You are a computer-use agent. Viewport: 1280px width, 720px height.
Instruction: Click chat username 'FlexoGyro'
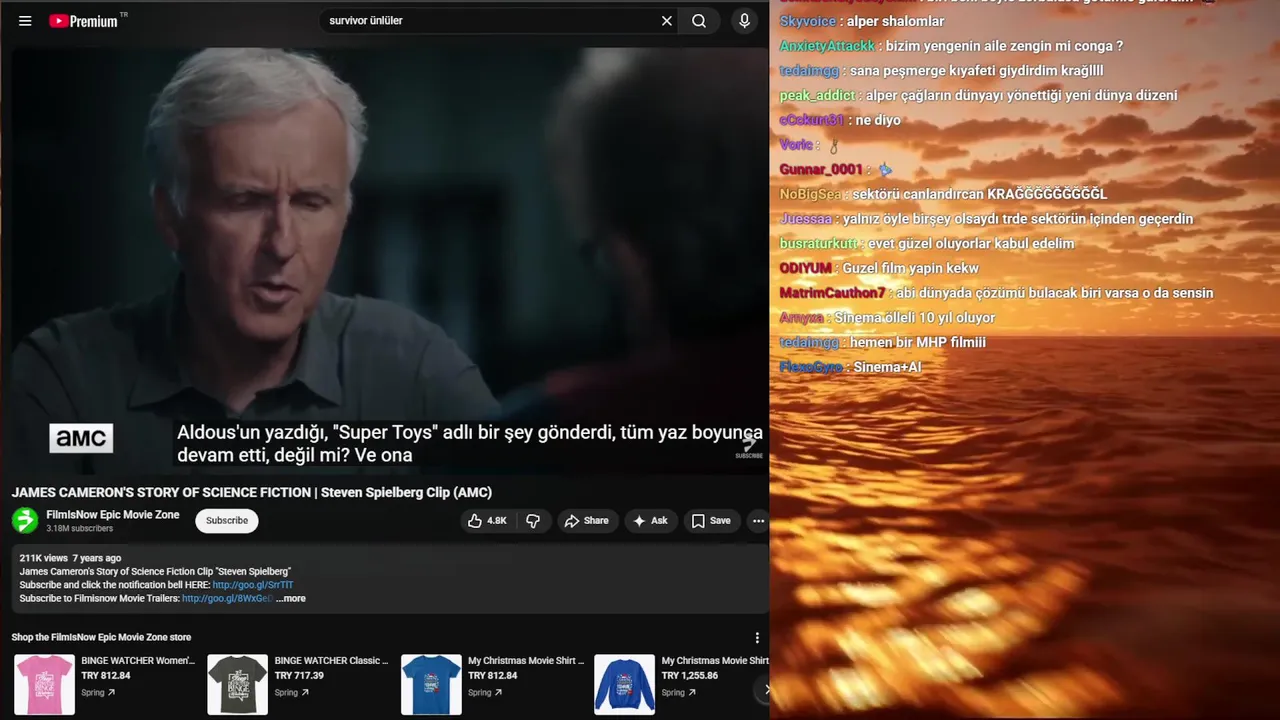(x=811, y=367)
